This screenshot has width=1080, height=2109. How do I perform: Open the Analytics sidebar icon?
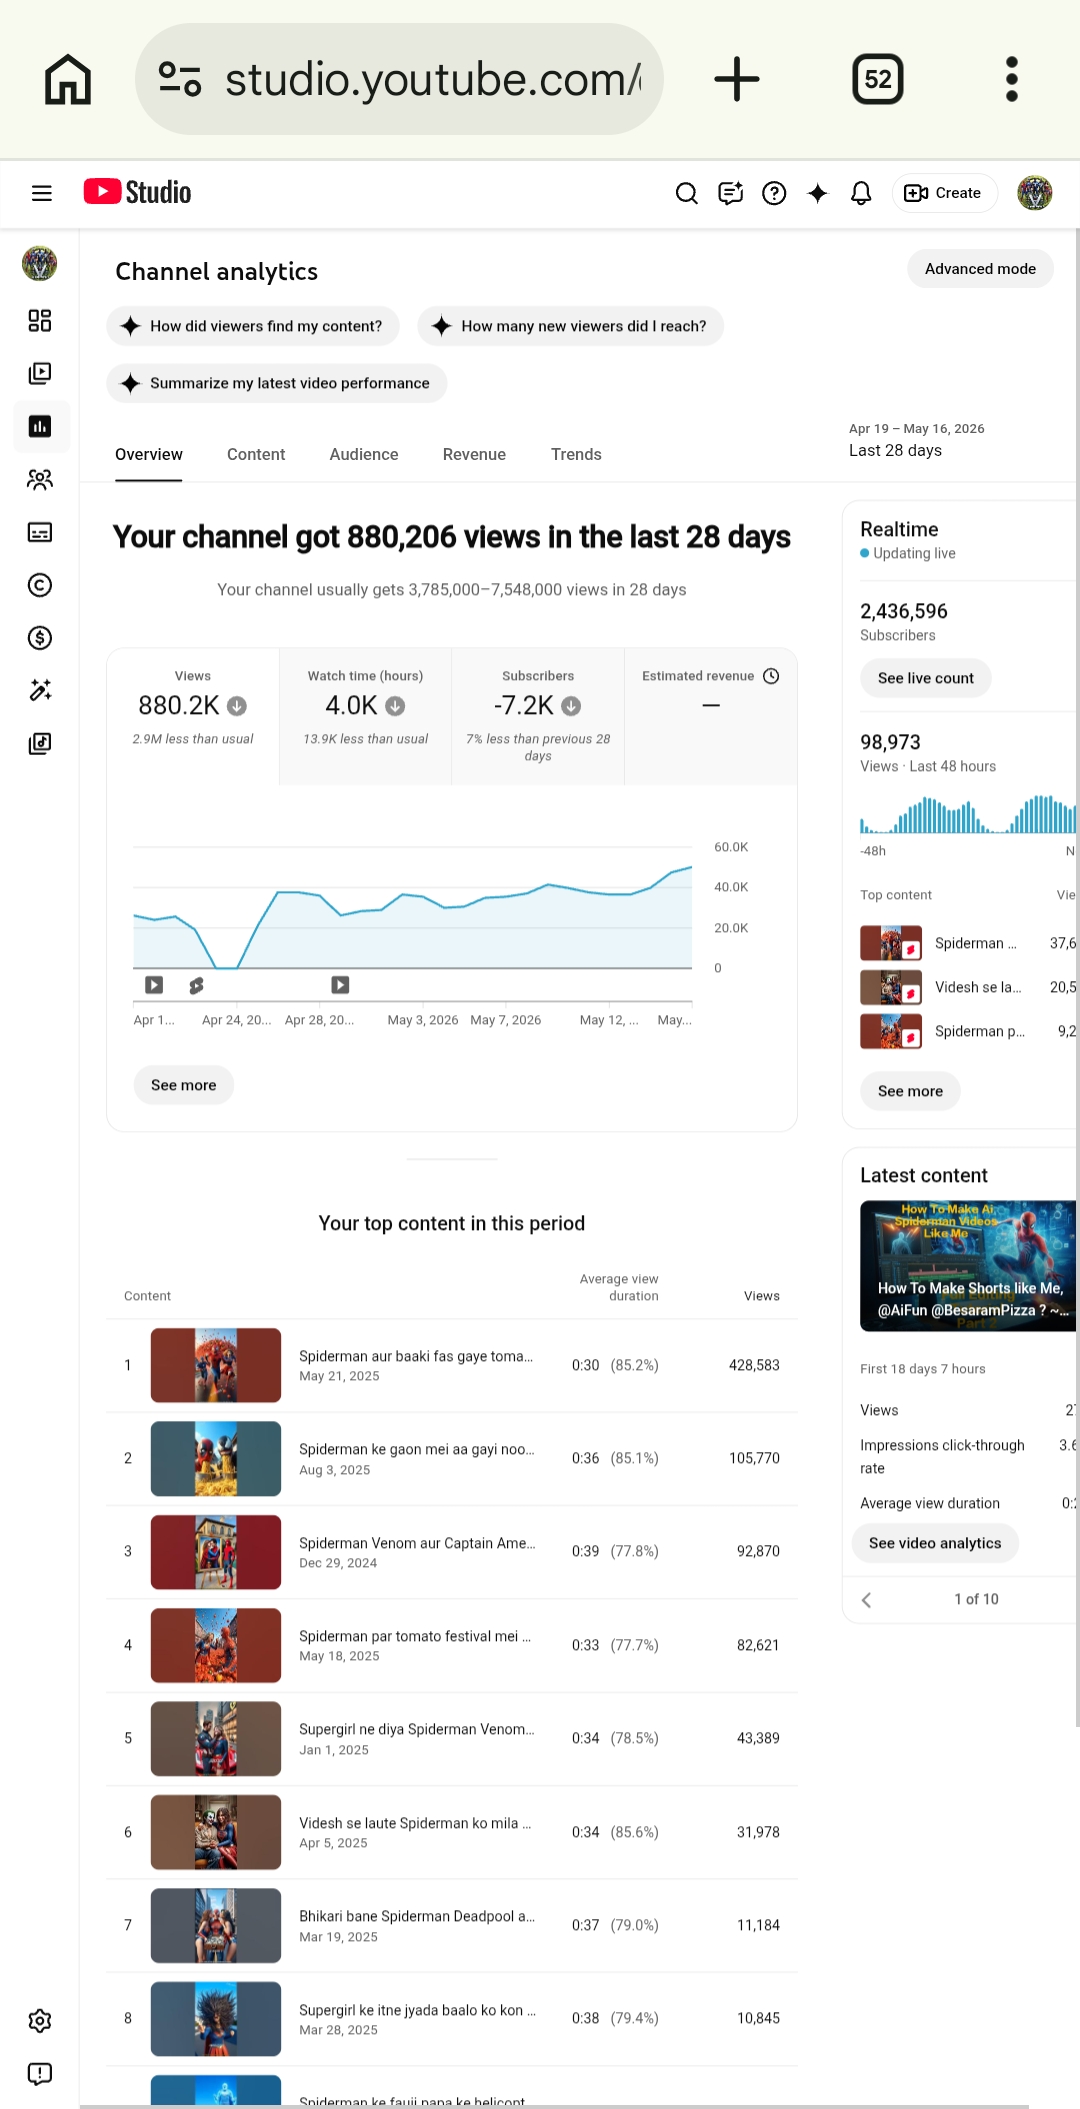pyautogui.click(x=40, y=426)
